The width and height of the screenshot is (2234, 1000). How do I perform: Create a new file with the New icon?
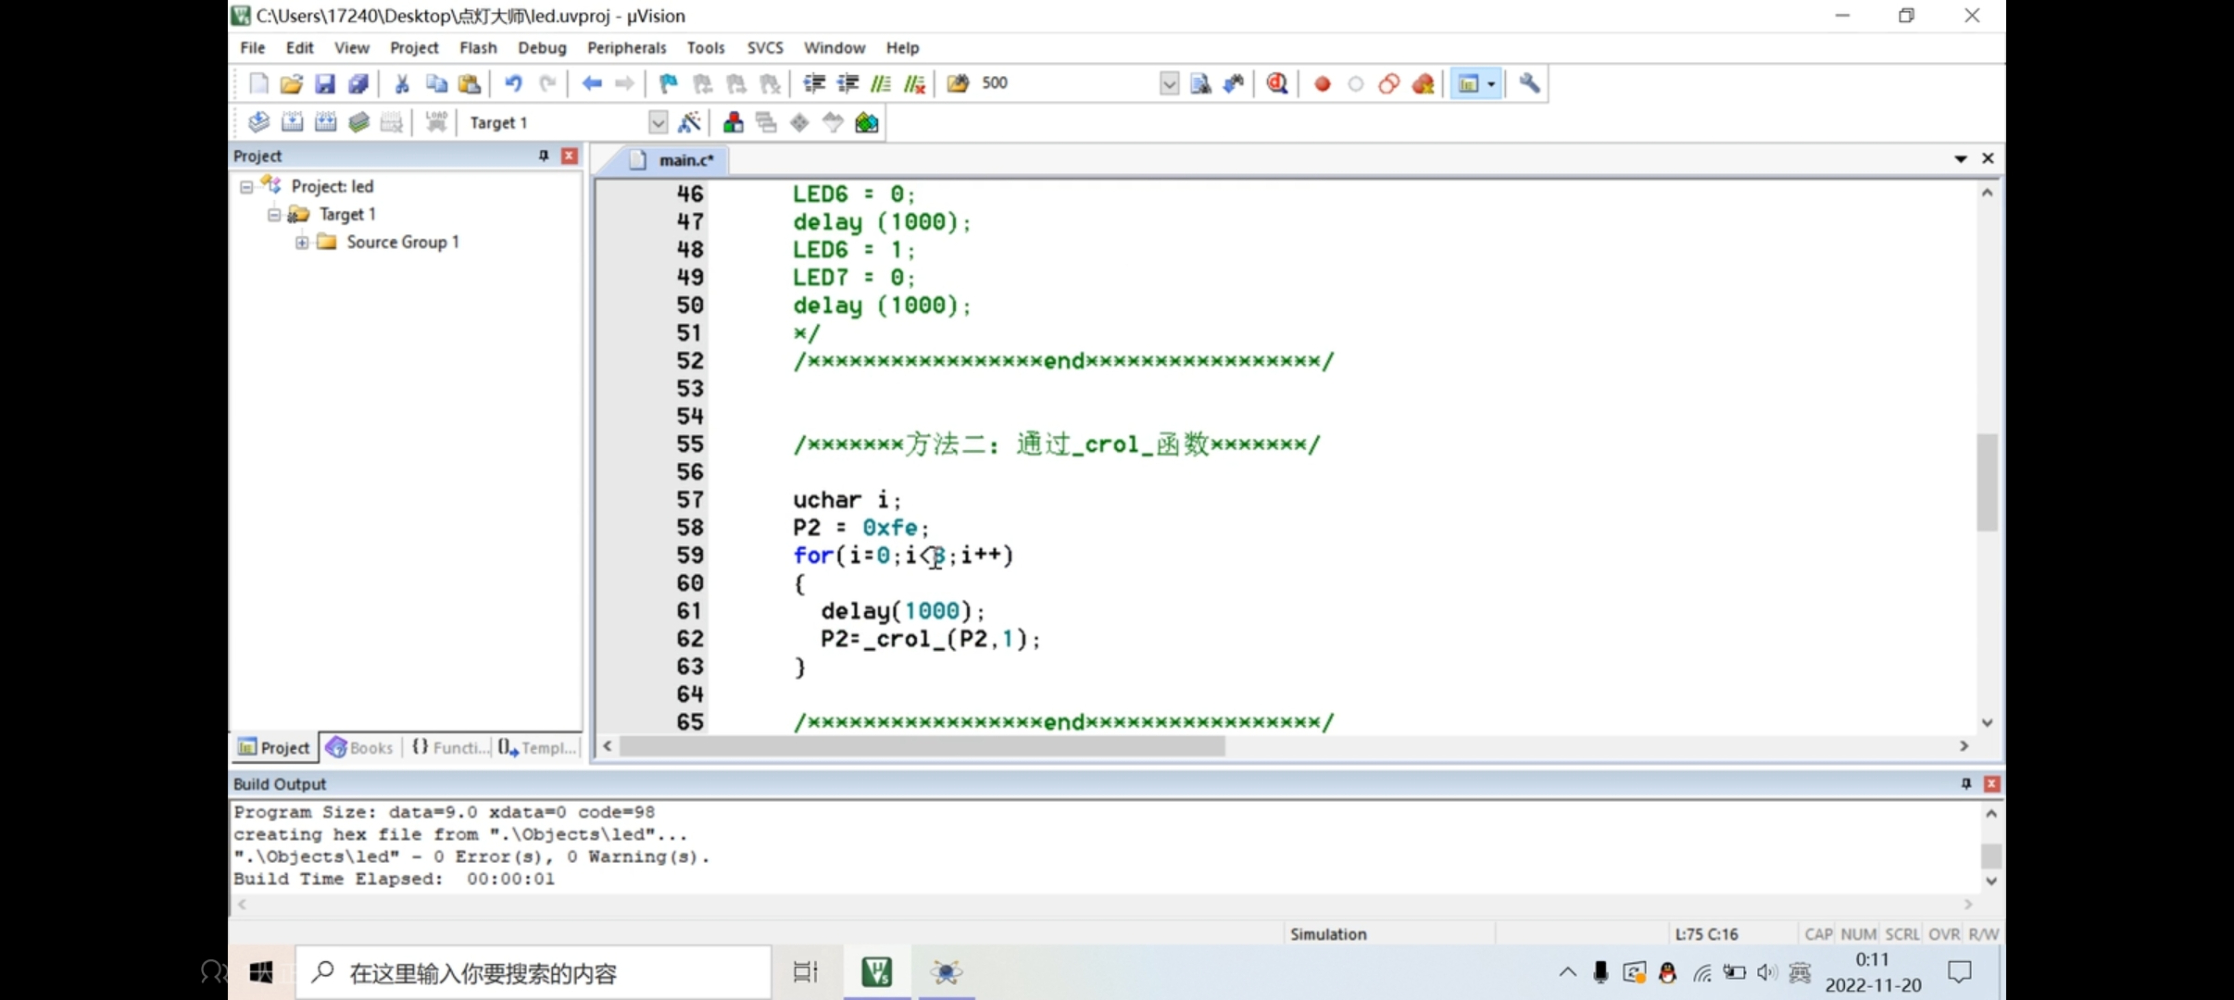click(258, 83)
